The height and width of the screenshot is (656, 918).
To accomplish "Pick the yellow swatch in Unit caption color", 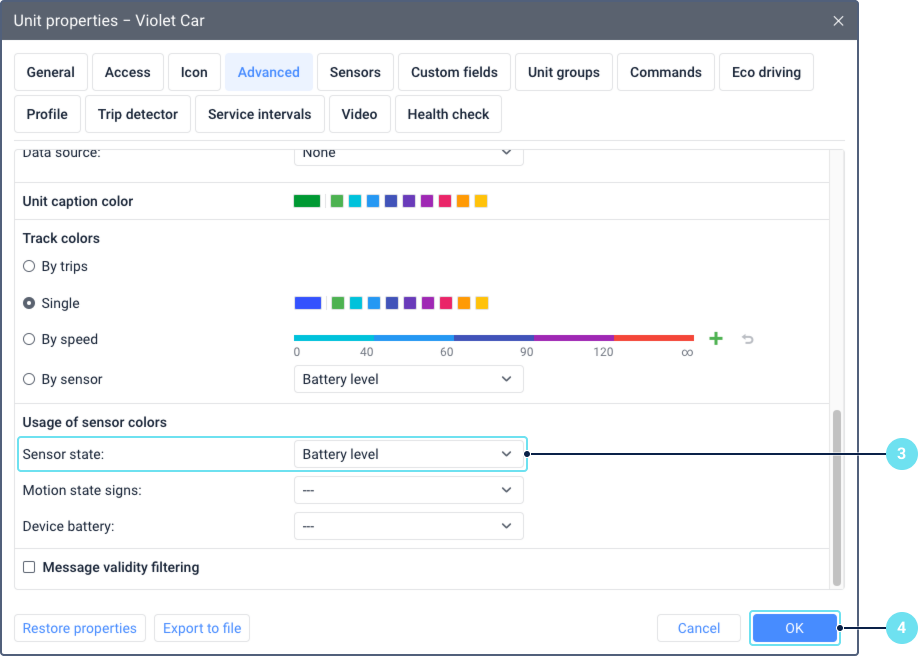I will [x=481, y=201].
